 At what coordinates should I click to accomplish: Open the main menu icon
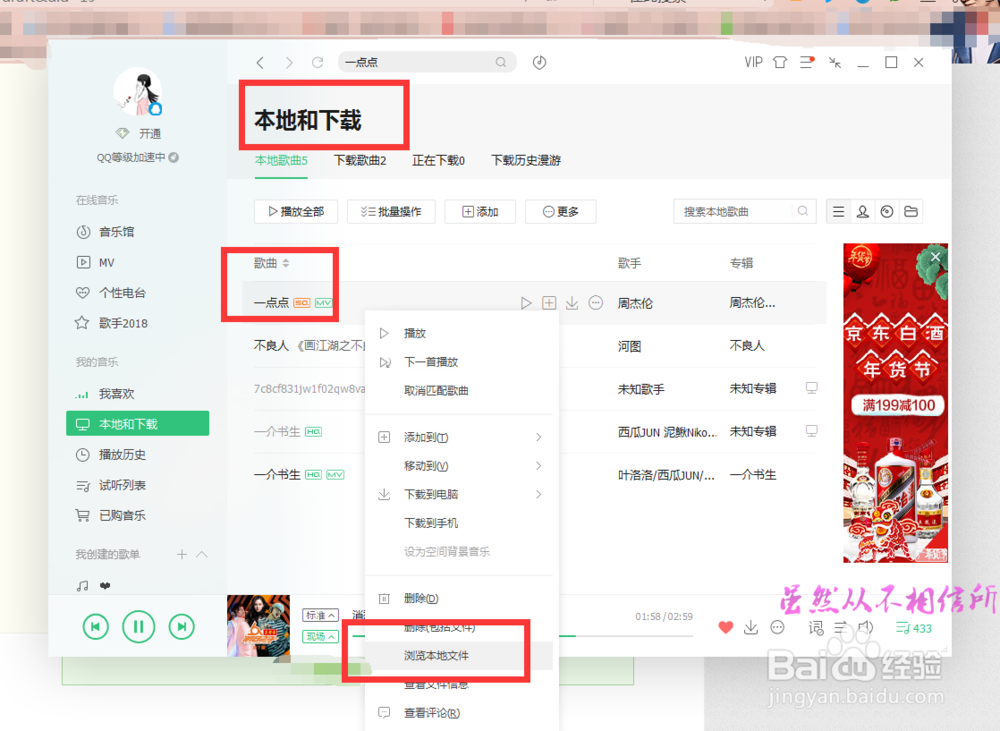807,63
